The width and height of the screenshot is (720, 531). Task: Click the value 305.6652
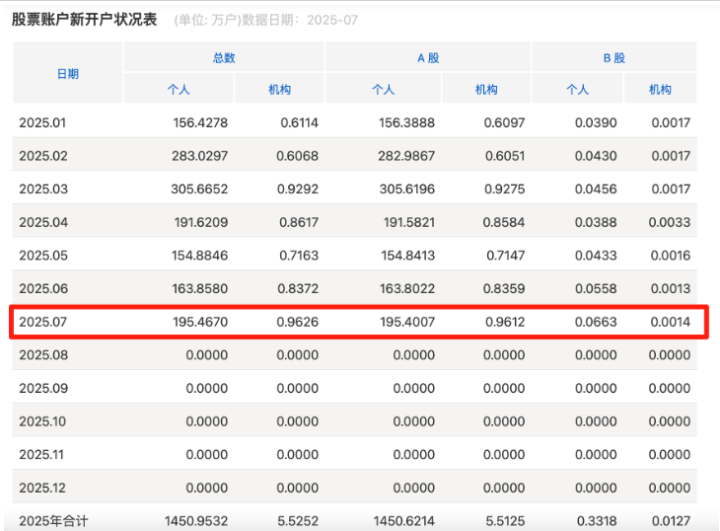[199, 189]
